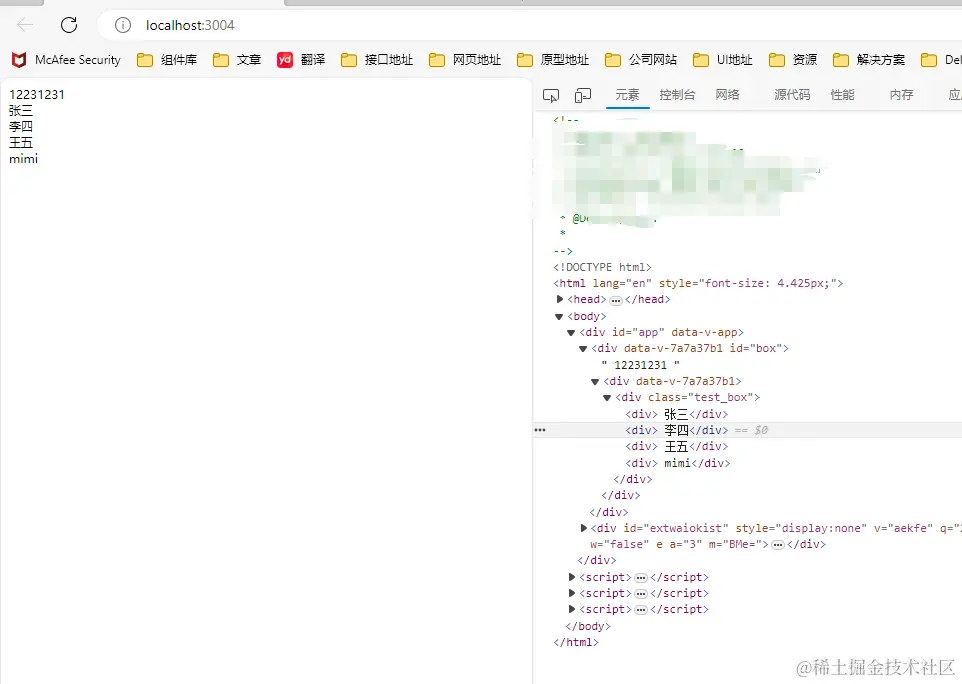
Task: Select the 王五 div in DOM tree
Action: coord(677,447)
